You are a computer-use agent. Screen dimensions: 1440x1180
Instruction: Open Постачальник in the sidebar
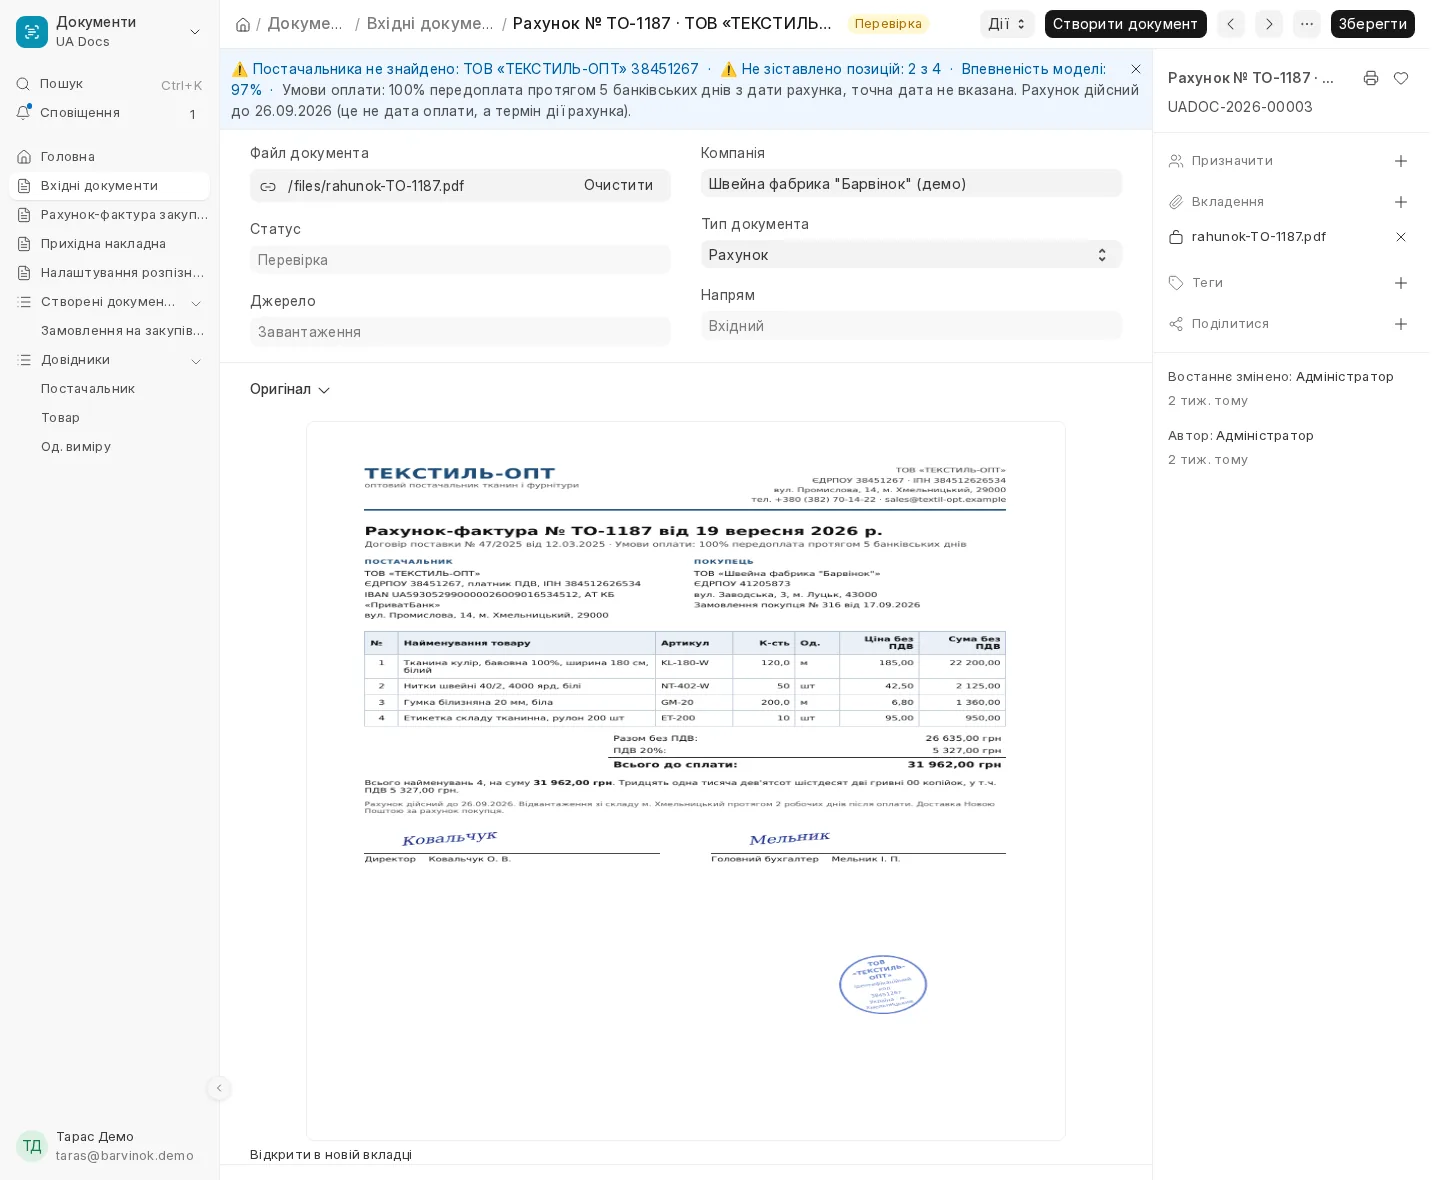[x=110, y=389]
